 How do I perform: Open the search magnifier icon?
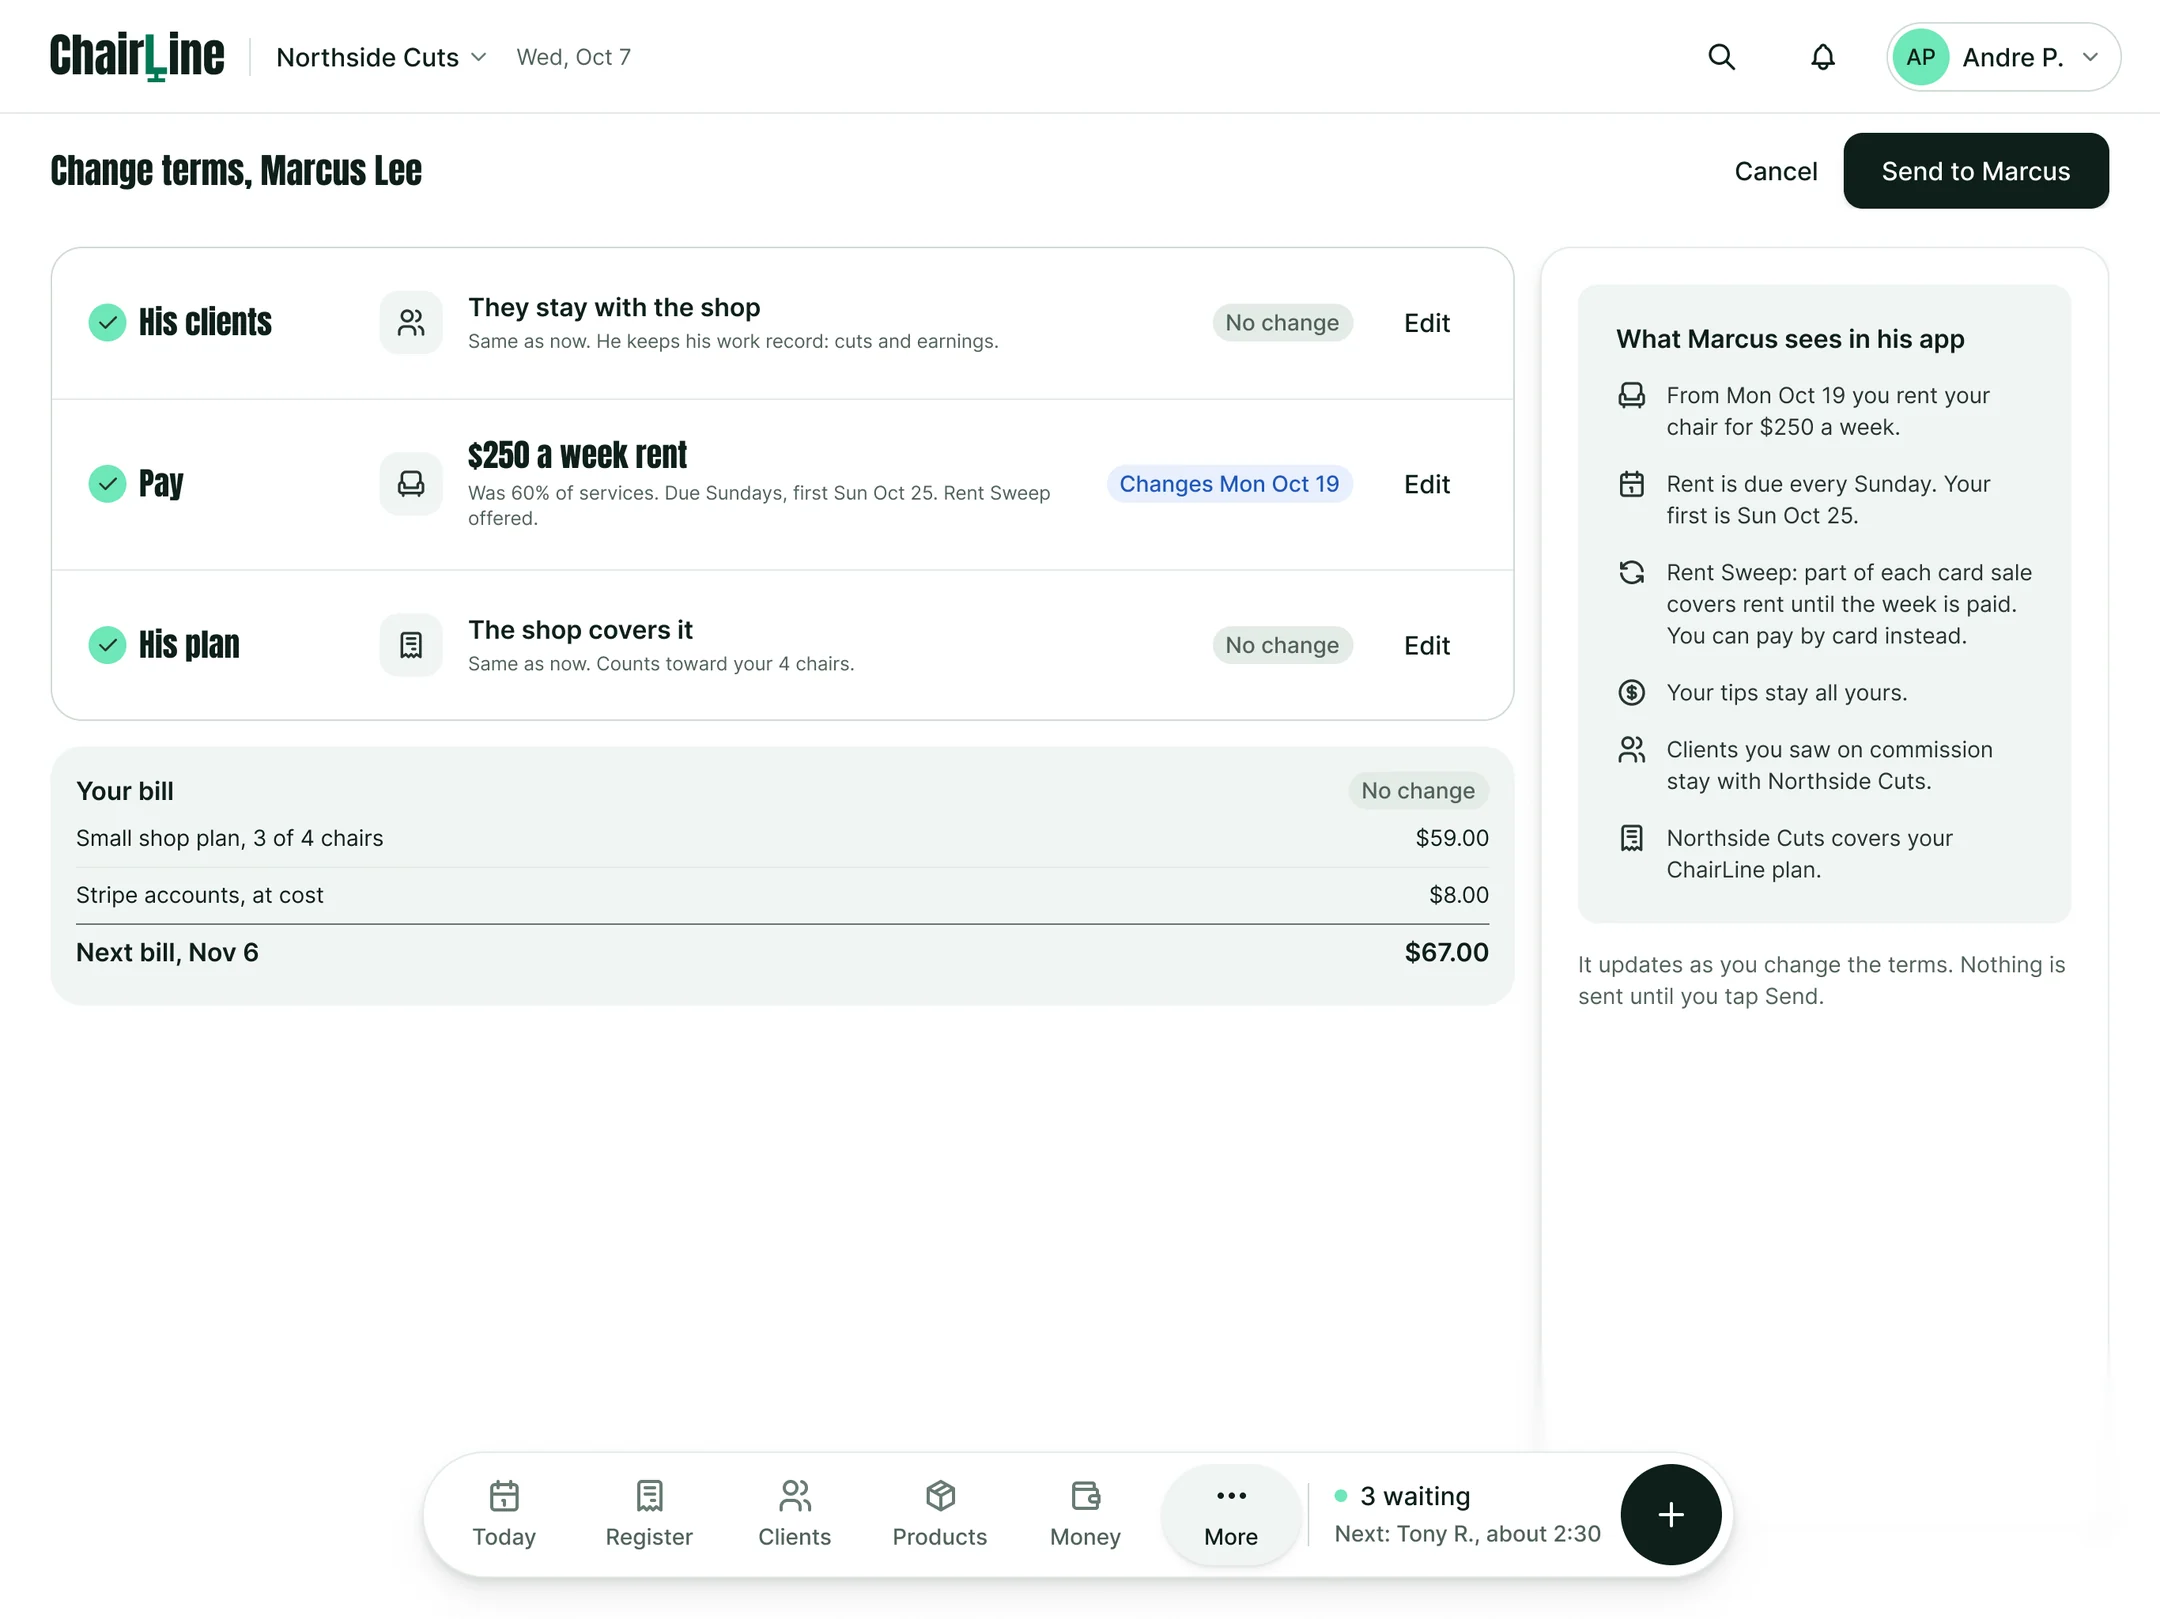pos(1721,57)
